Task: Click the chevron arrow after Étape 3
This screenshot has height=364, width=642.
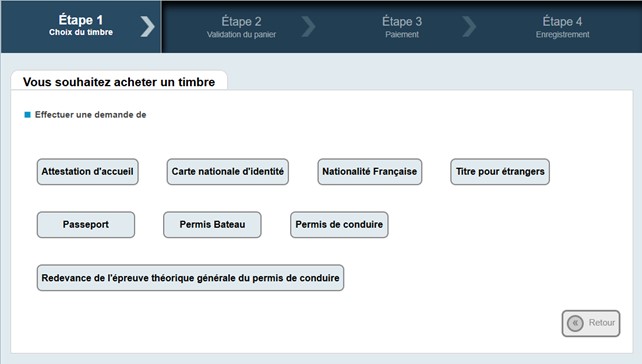Action: [x=469, y=27]
